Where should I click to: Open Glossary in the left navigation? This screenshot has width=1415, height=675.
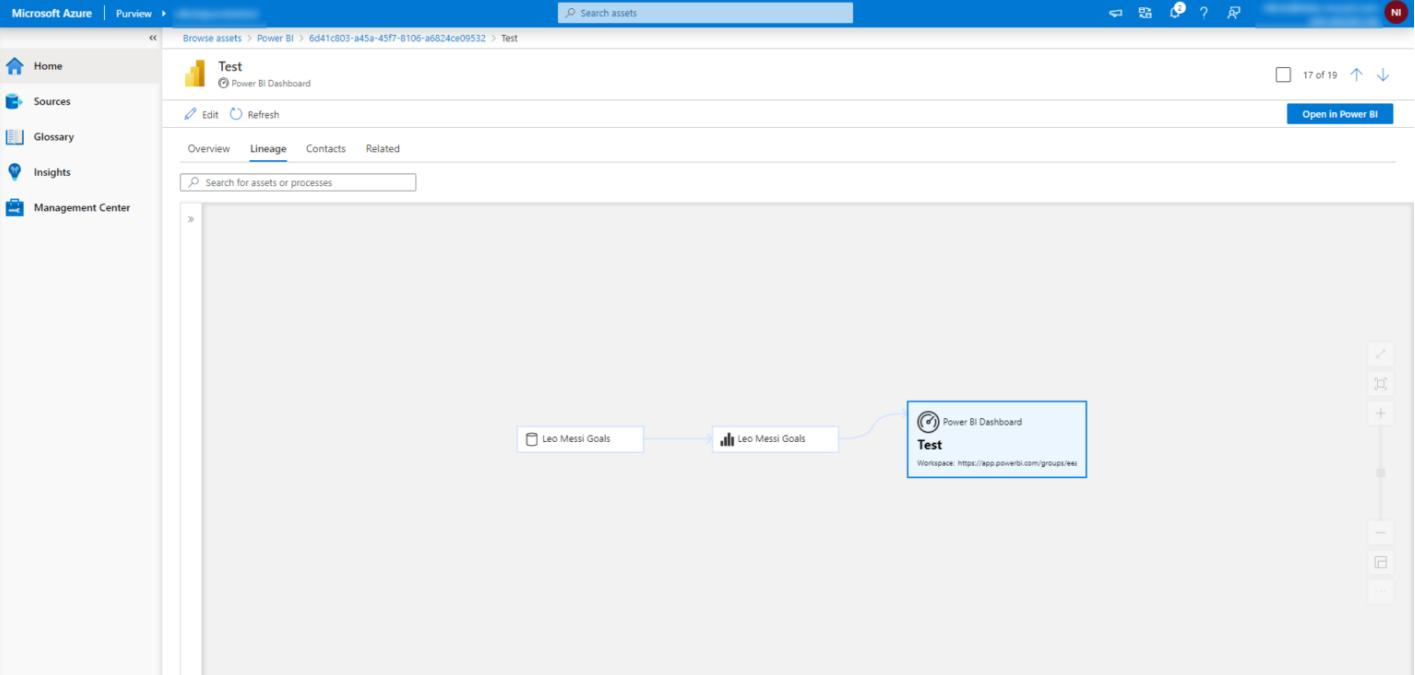tap(80, 137)
